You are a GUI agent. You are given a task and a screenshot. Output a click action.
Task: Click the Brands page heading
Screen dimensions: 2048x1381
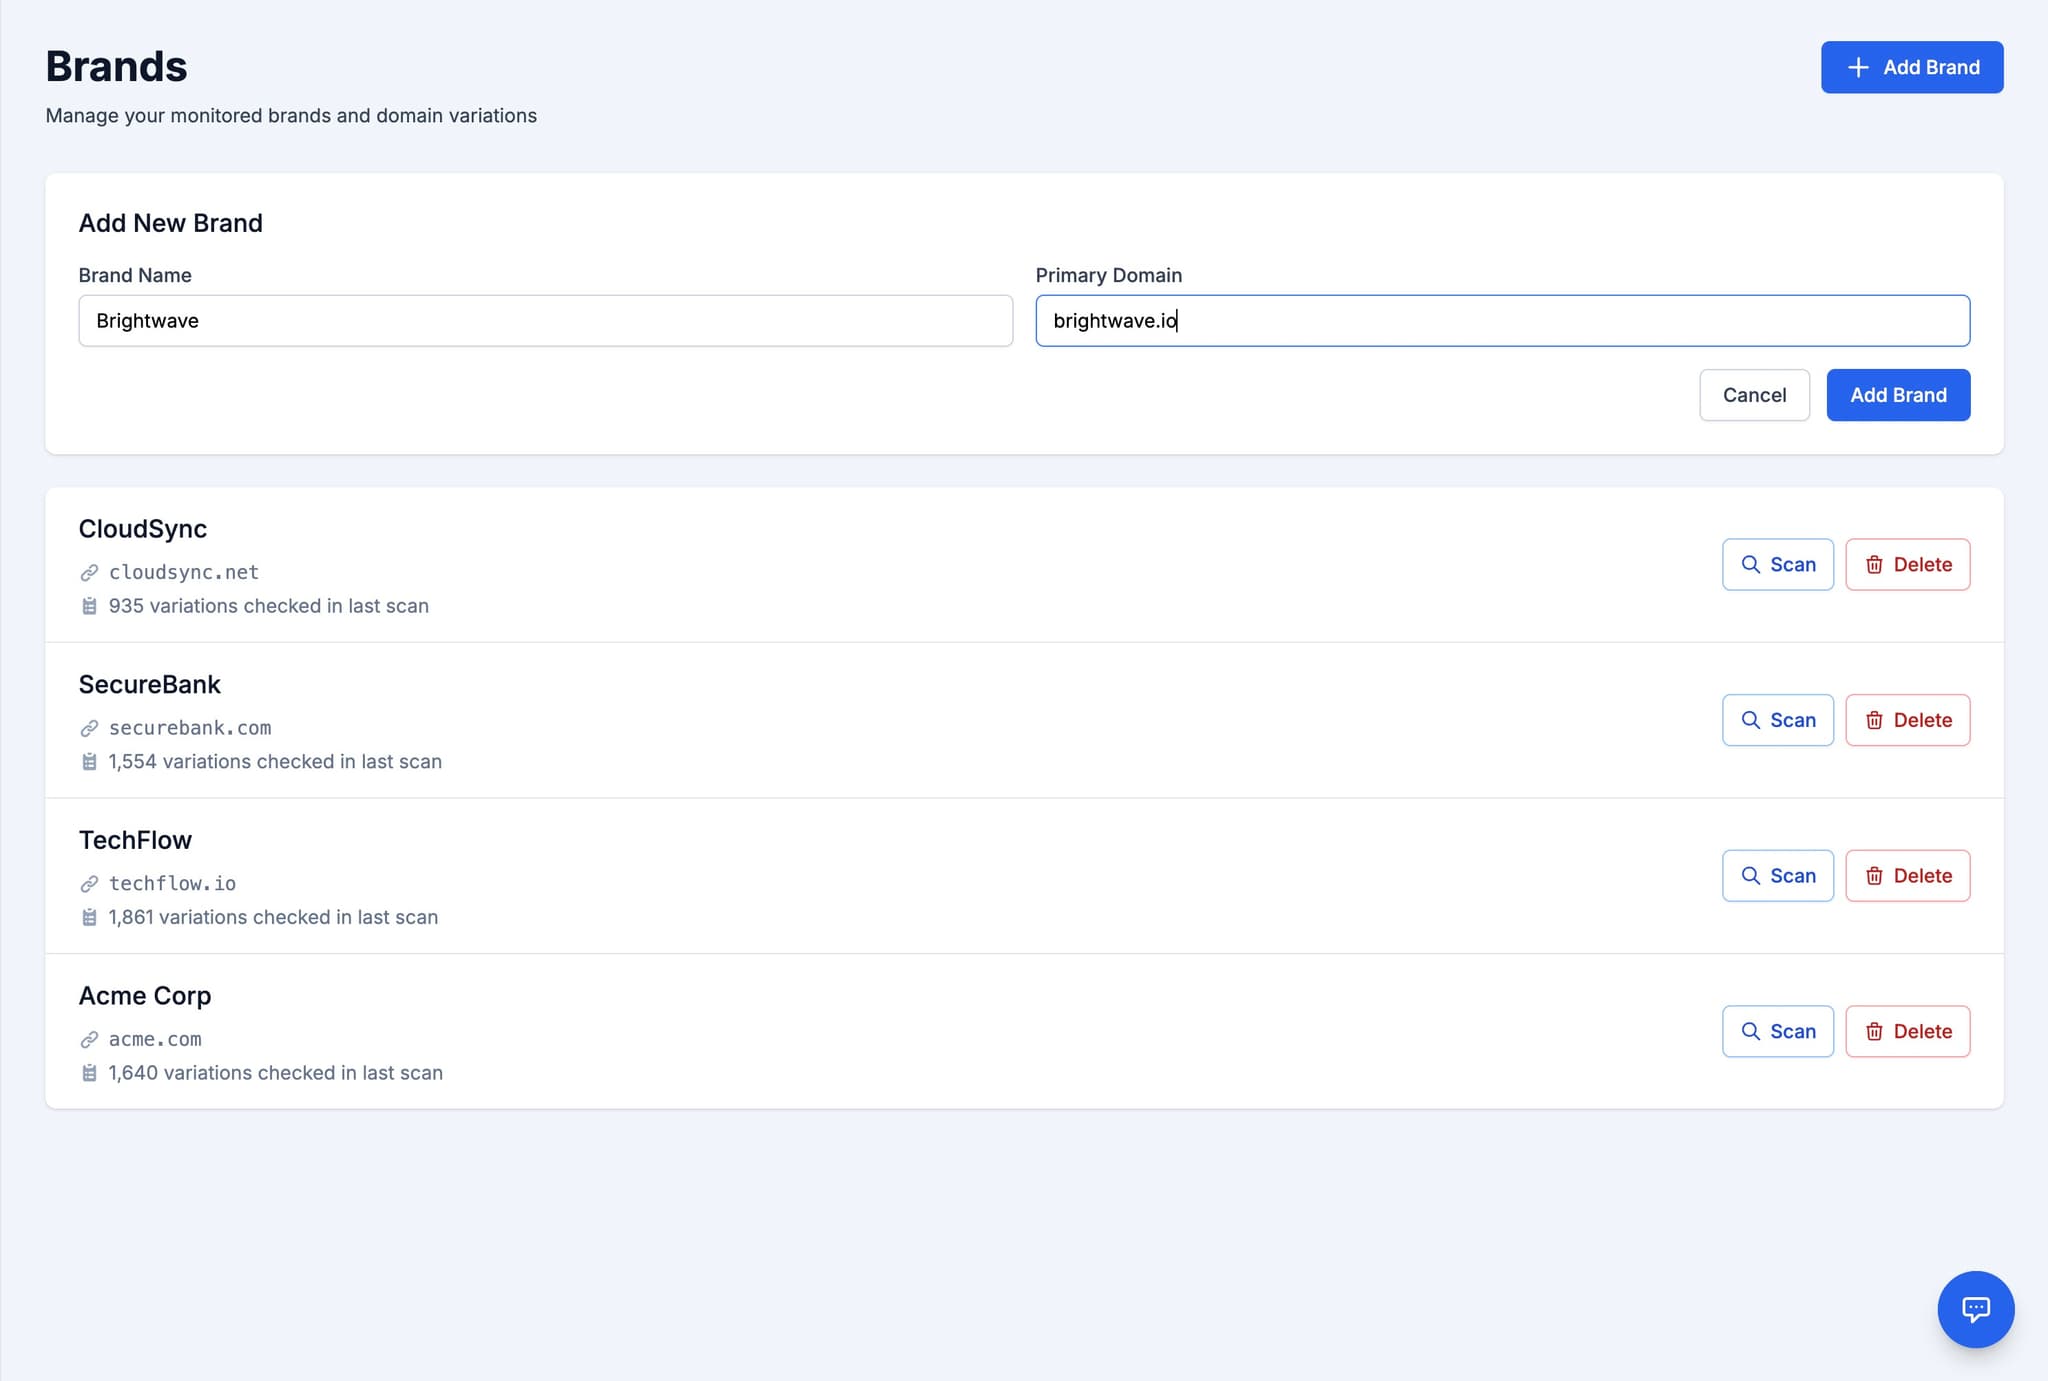pyautogui.click(x=115, y=65)
